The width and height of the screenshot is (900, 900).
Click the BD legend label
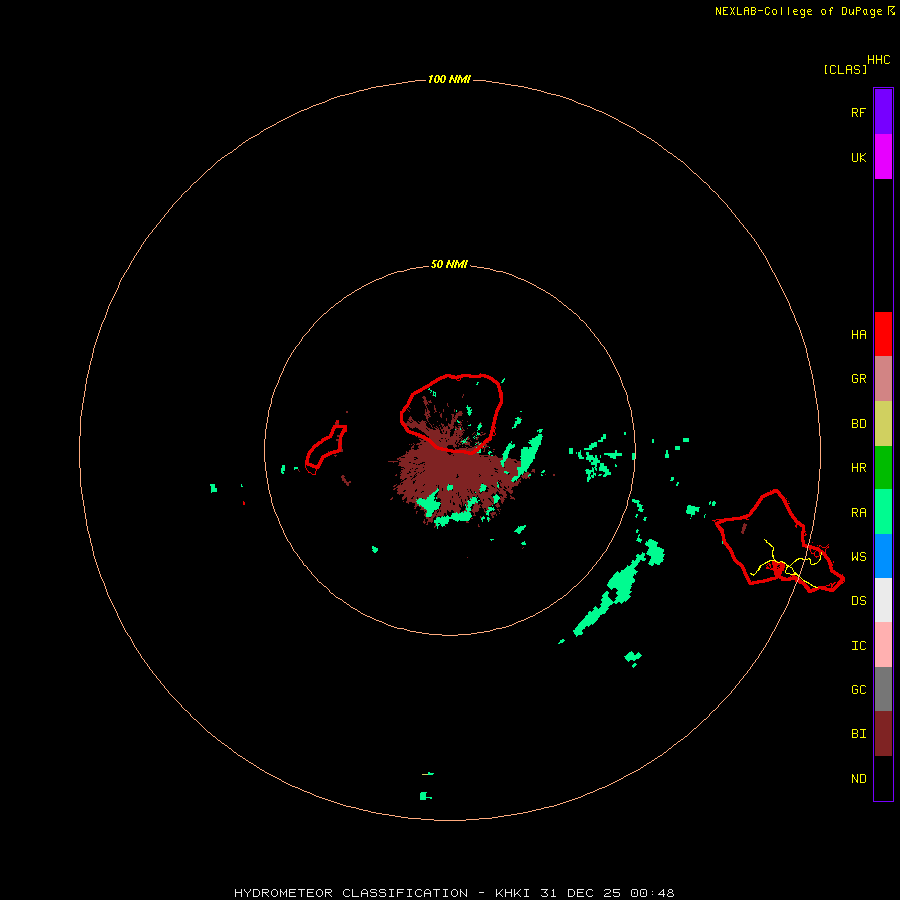859,424
